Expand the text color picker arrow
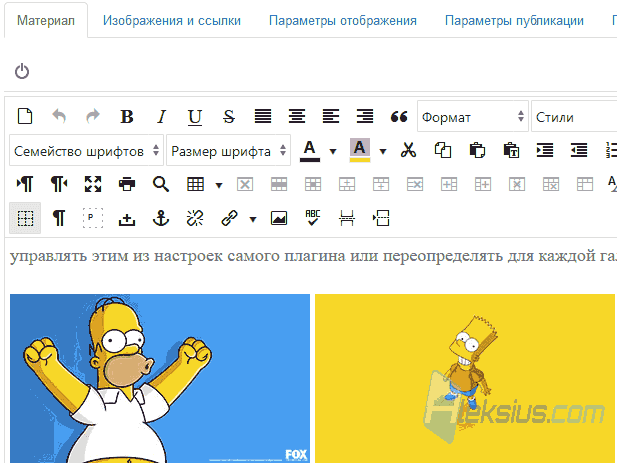 coord(333,151)
